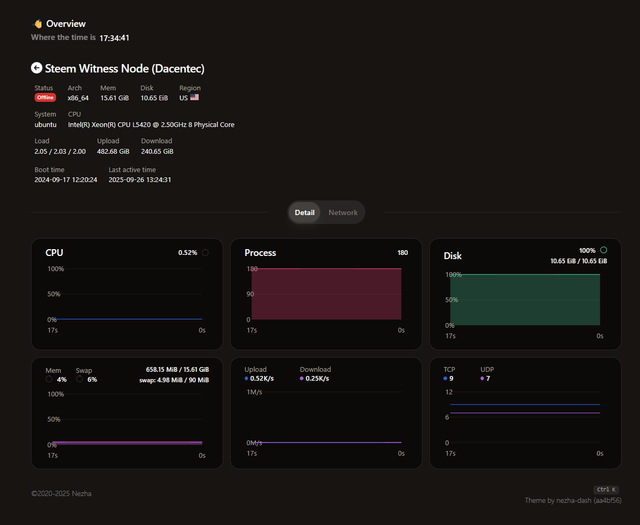Open the ctrl K shortcut button

[606, 489]
